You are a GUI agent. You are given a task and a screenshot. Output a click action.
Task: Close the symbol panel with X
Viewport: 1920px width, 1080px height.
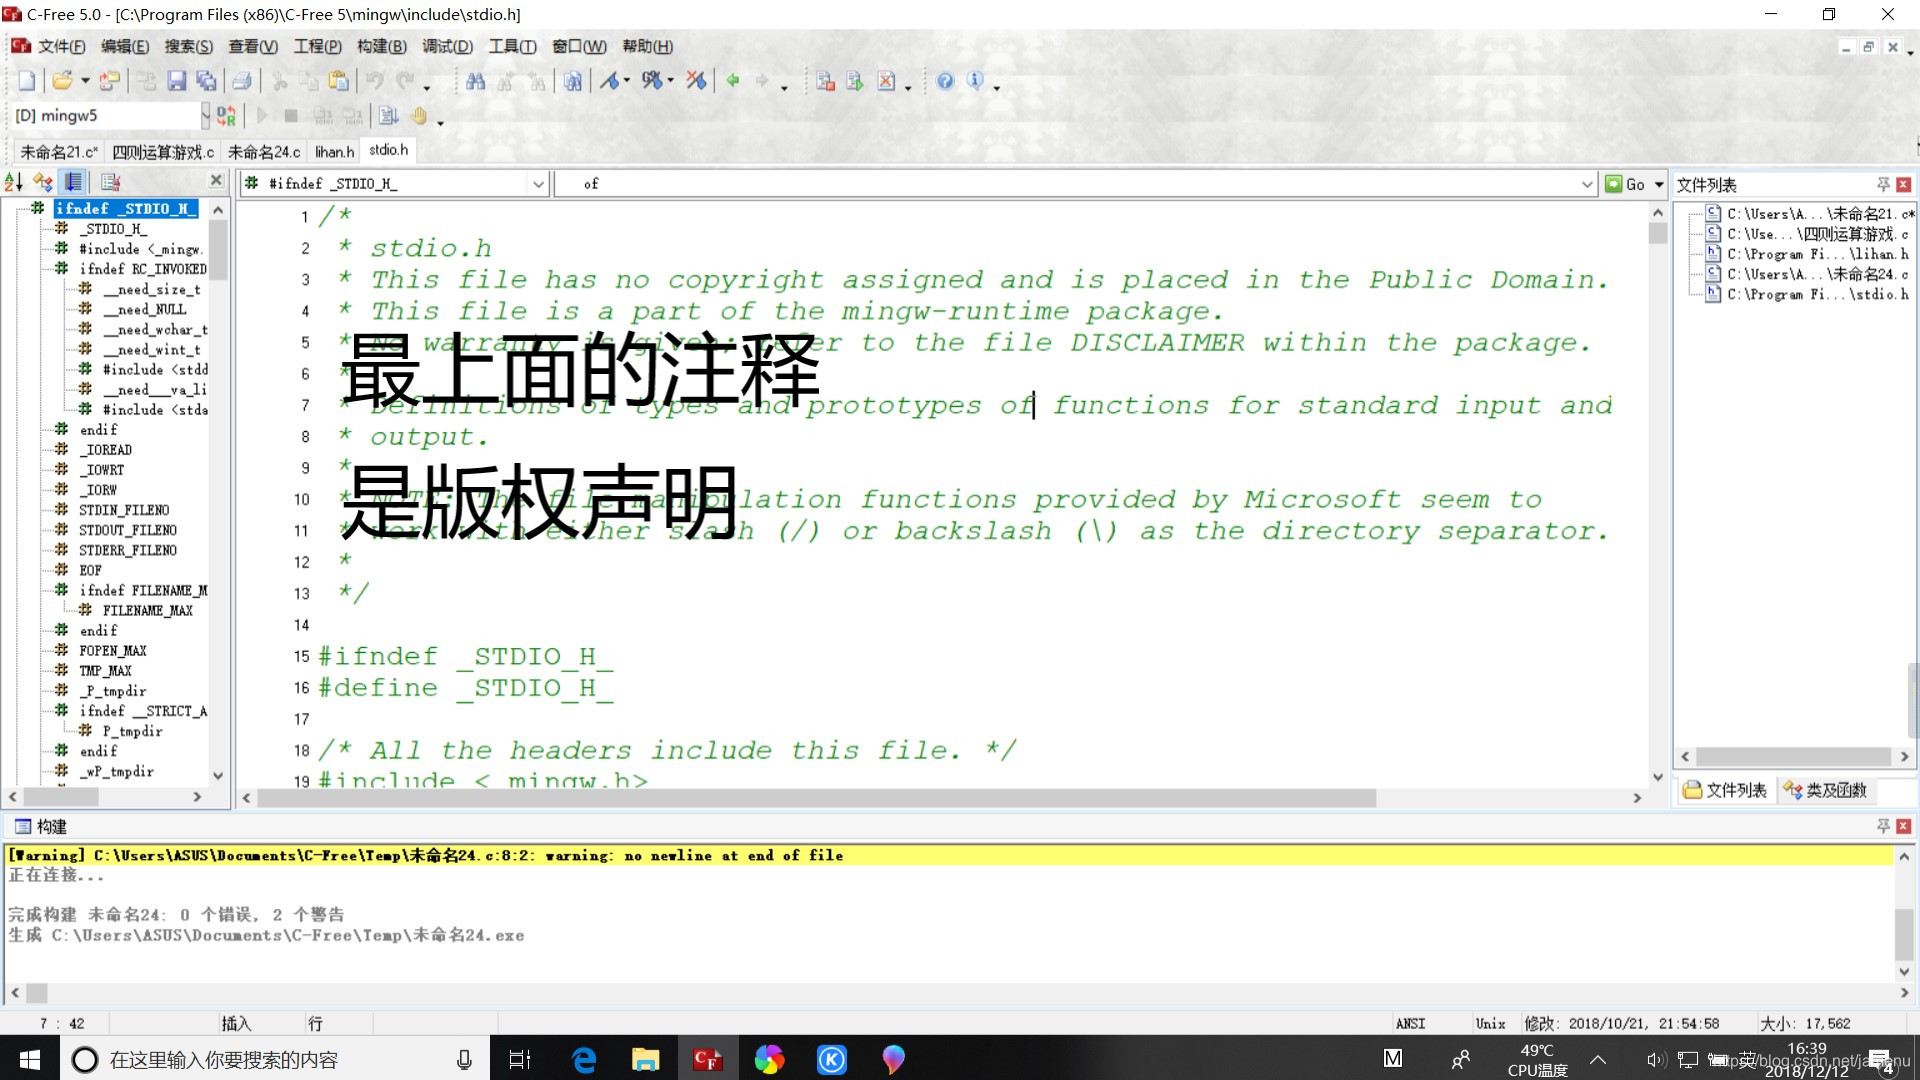pos(216,180)
